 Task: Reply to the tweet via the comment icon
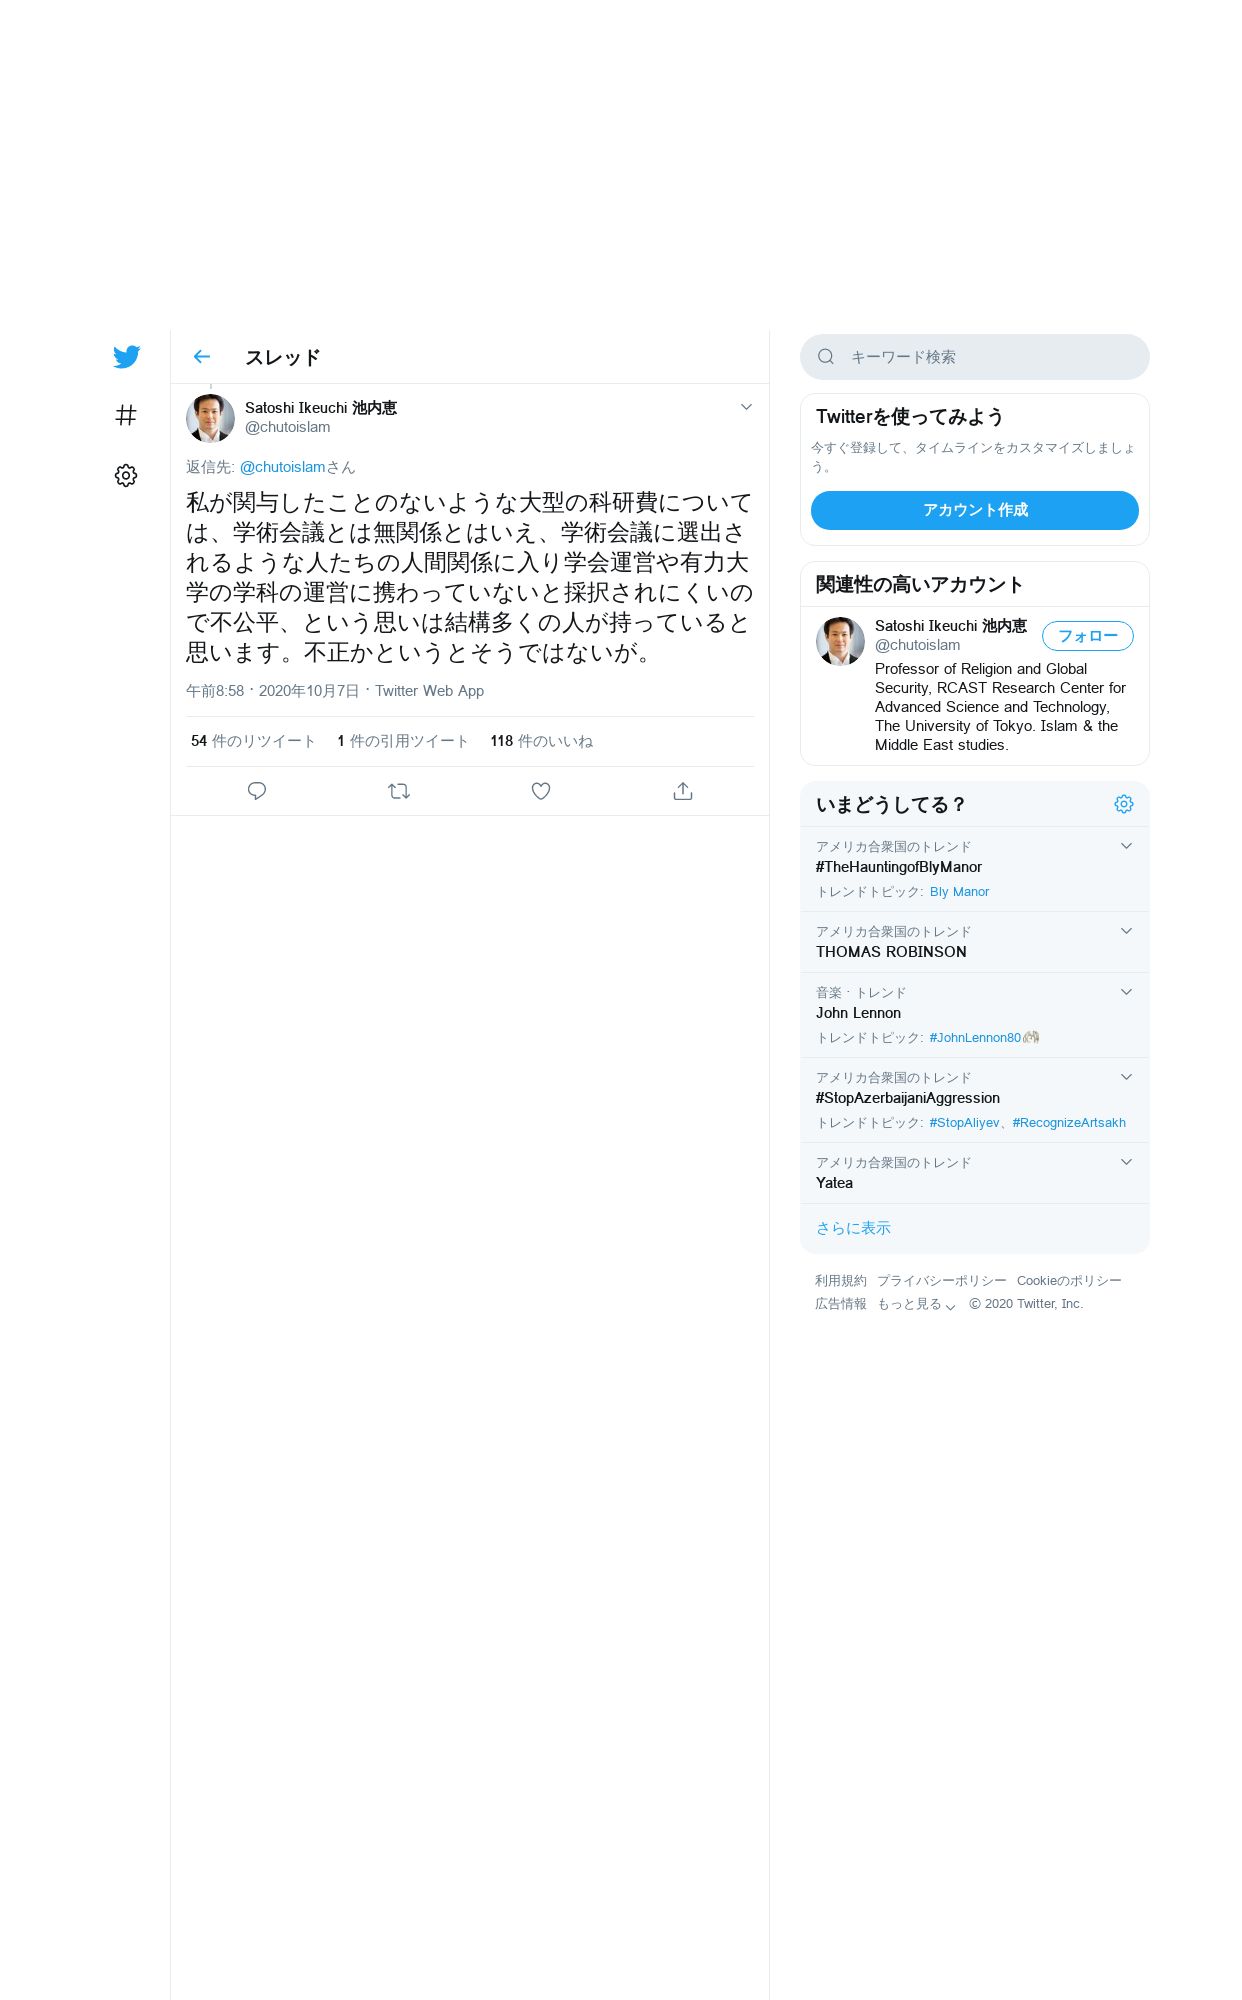[x=257, y=791]
